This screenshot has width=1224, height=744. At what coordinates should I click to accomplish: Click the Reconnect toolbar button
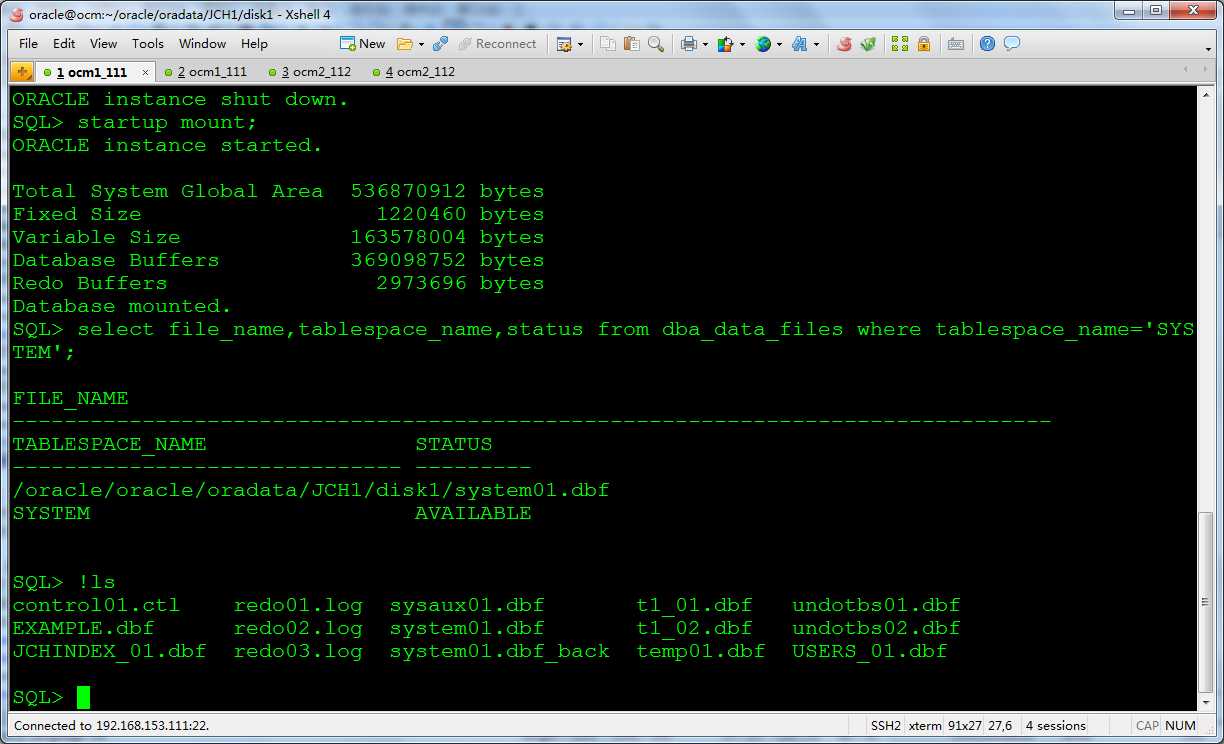[497, 44]
